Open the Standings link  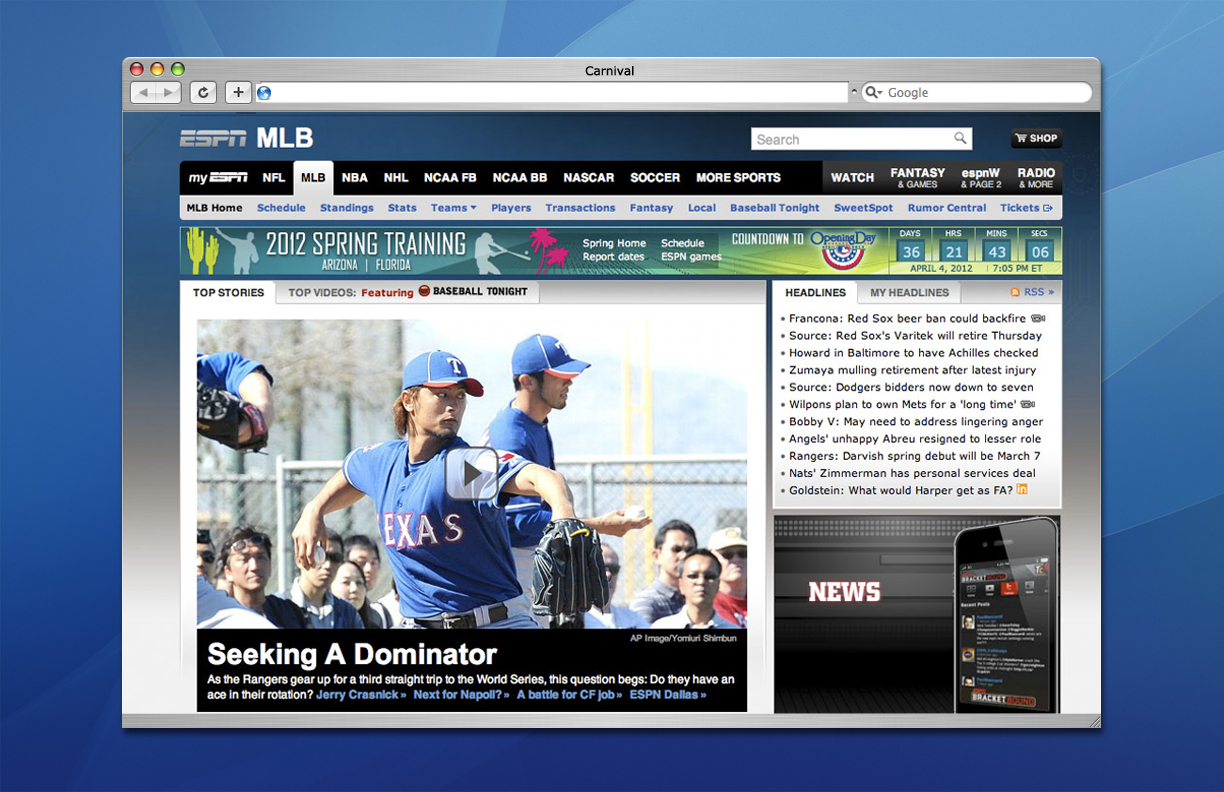pyautogui.click(x=347, y=208)
